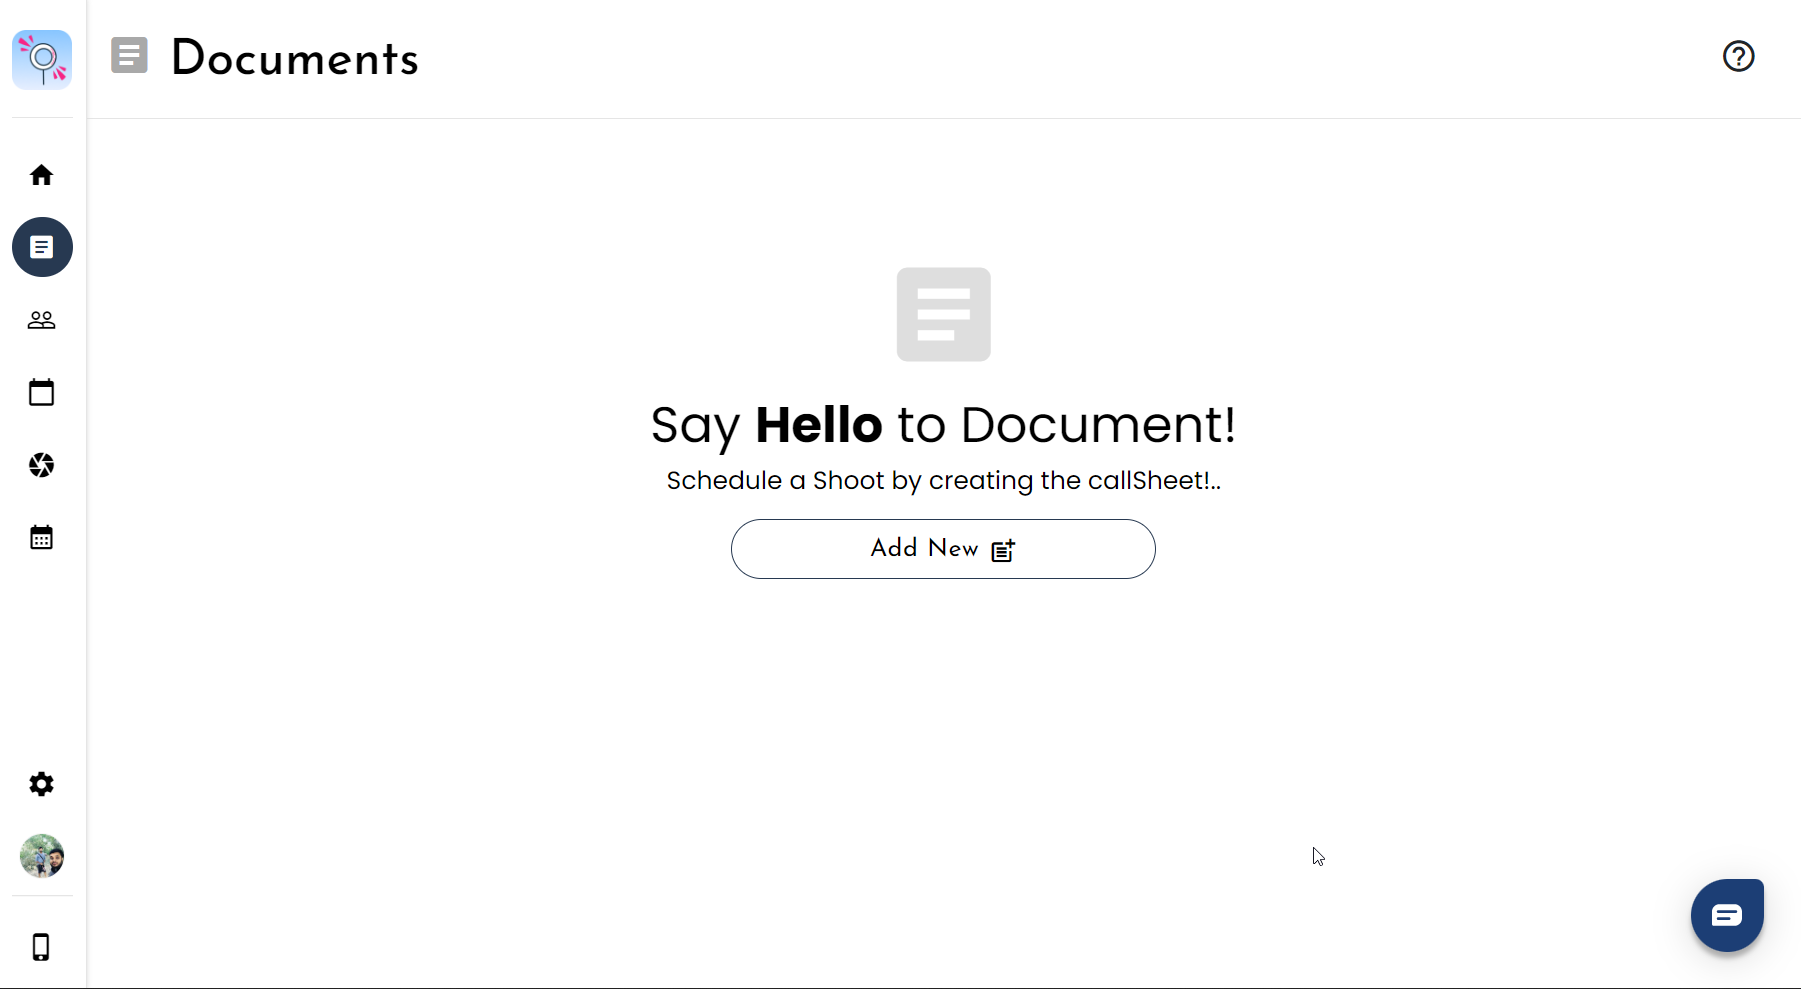Click the callSheet instruction text

click(x=943, y=480)
